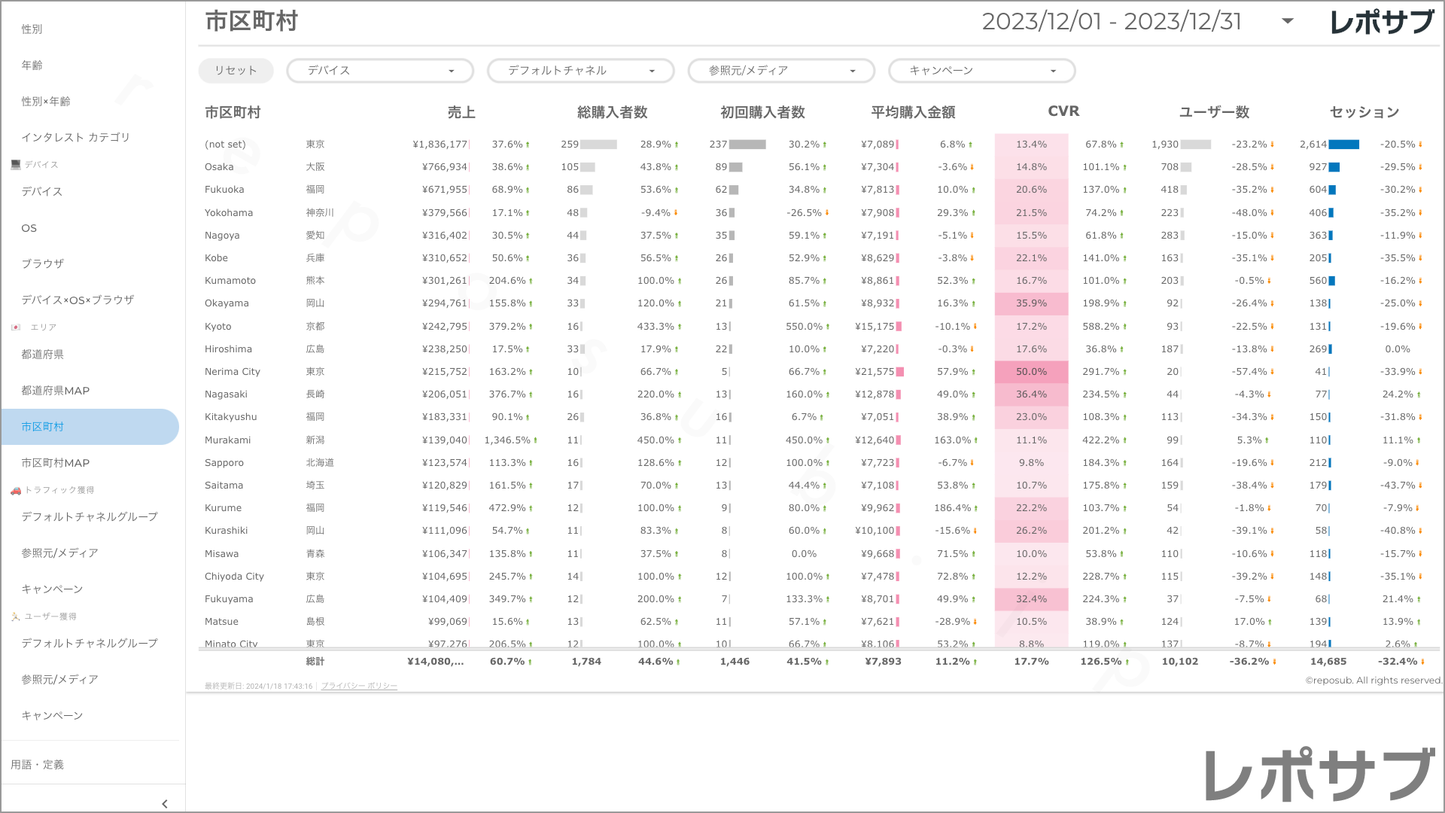Click the truck icon beside トラフィック獲得
The height and width of the screenshot is (813, 1445).
pyautogui.click(x=15, y=490)
